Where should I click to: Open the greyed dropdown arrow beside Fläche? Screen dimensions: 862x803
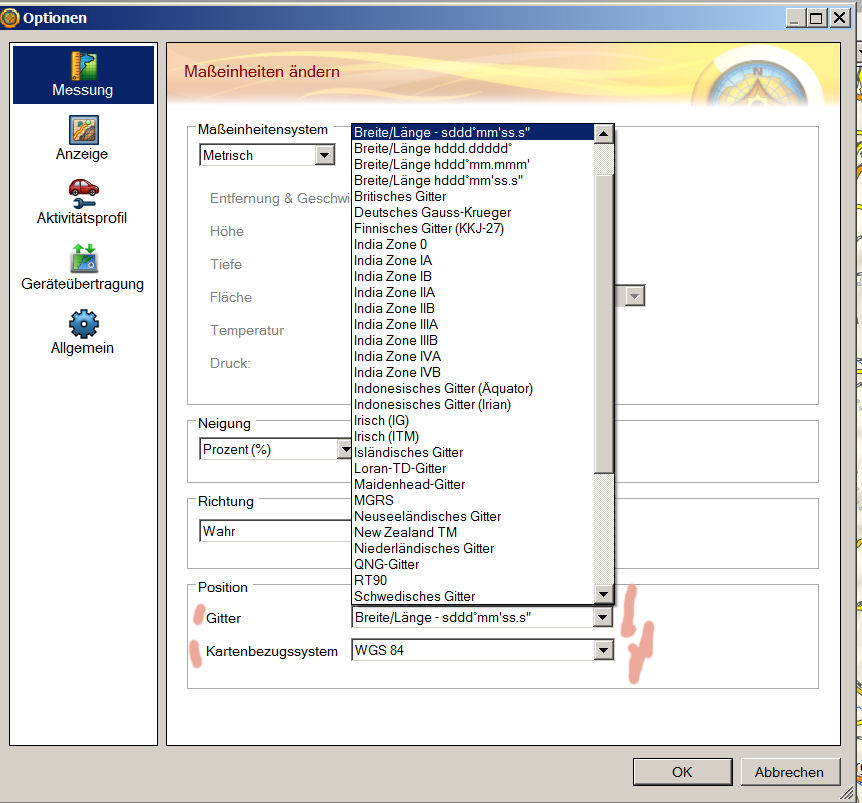coord(634,296)
